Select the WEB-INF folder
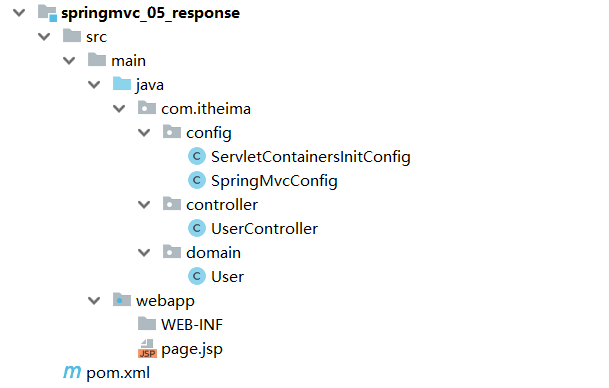This screenshot has height=388, width=609. [181, 324]
